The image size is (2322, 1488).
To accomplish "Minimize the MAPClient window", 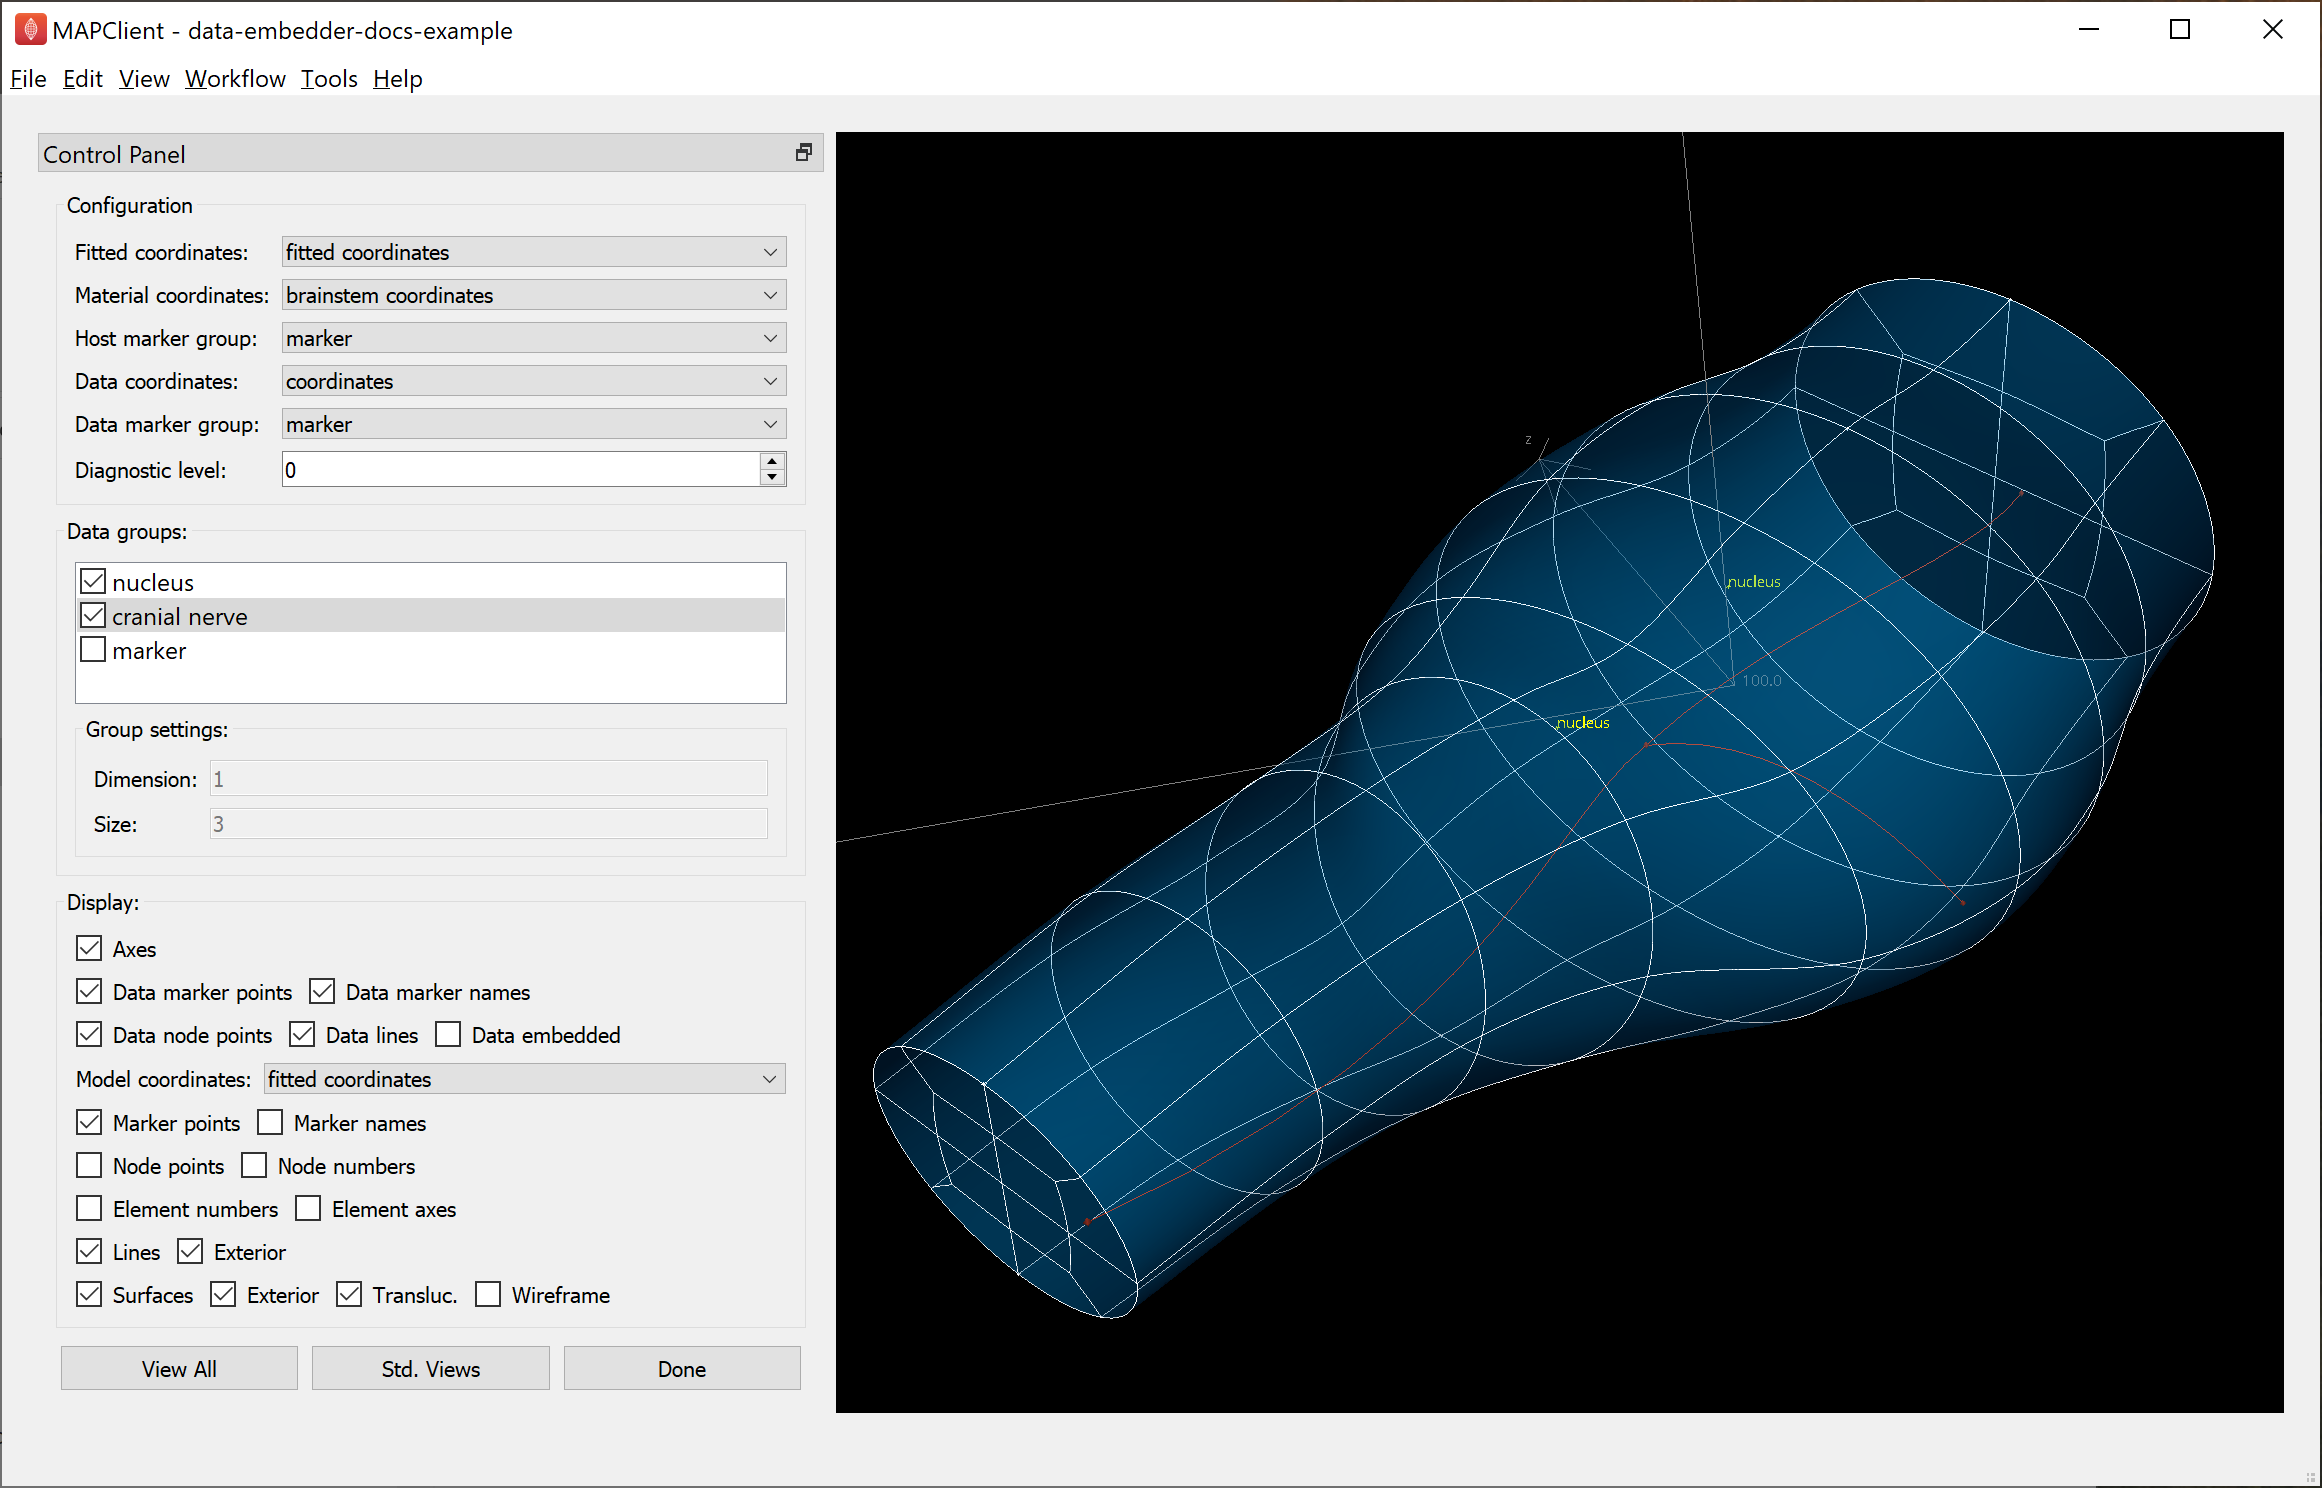I will [x=2088, y=30].
